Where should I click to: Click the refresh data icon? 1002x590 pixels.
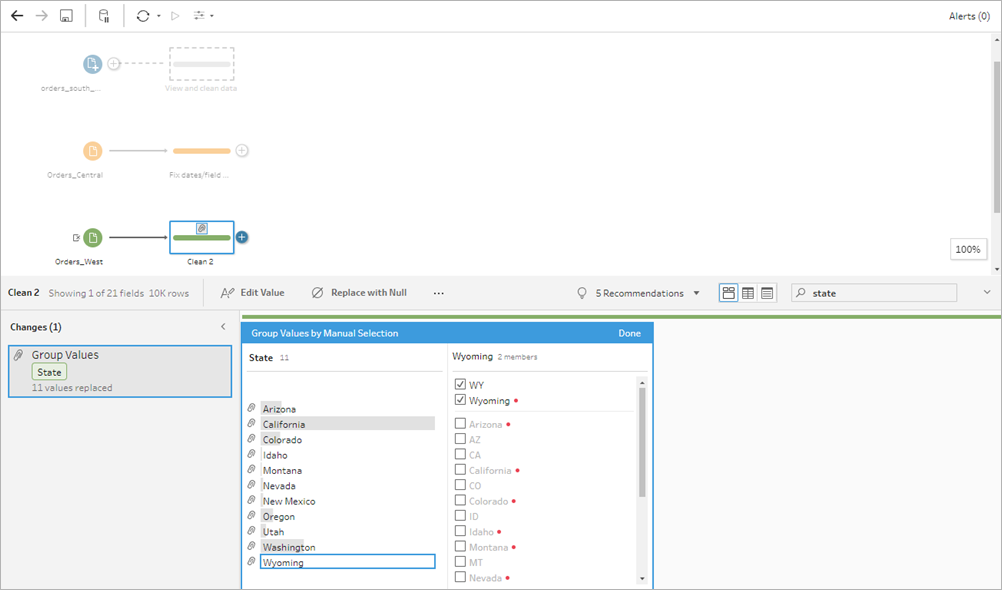pyautogui.click(x=143, y=15)
